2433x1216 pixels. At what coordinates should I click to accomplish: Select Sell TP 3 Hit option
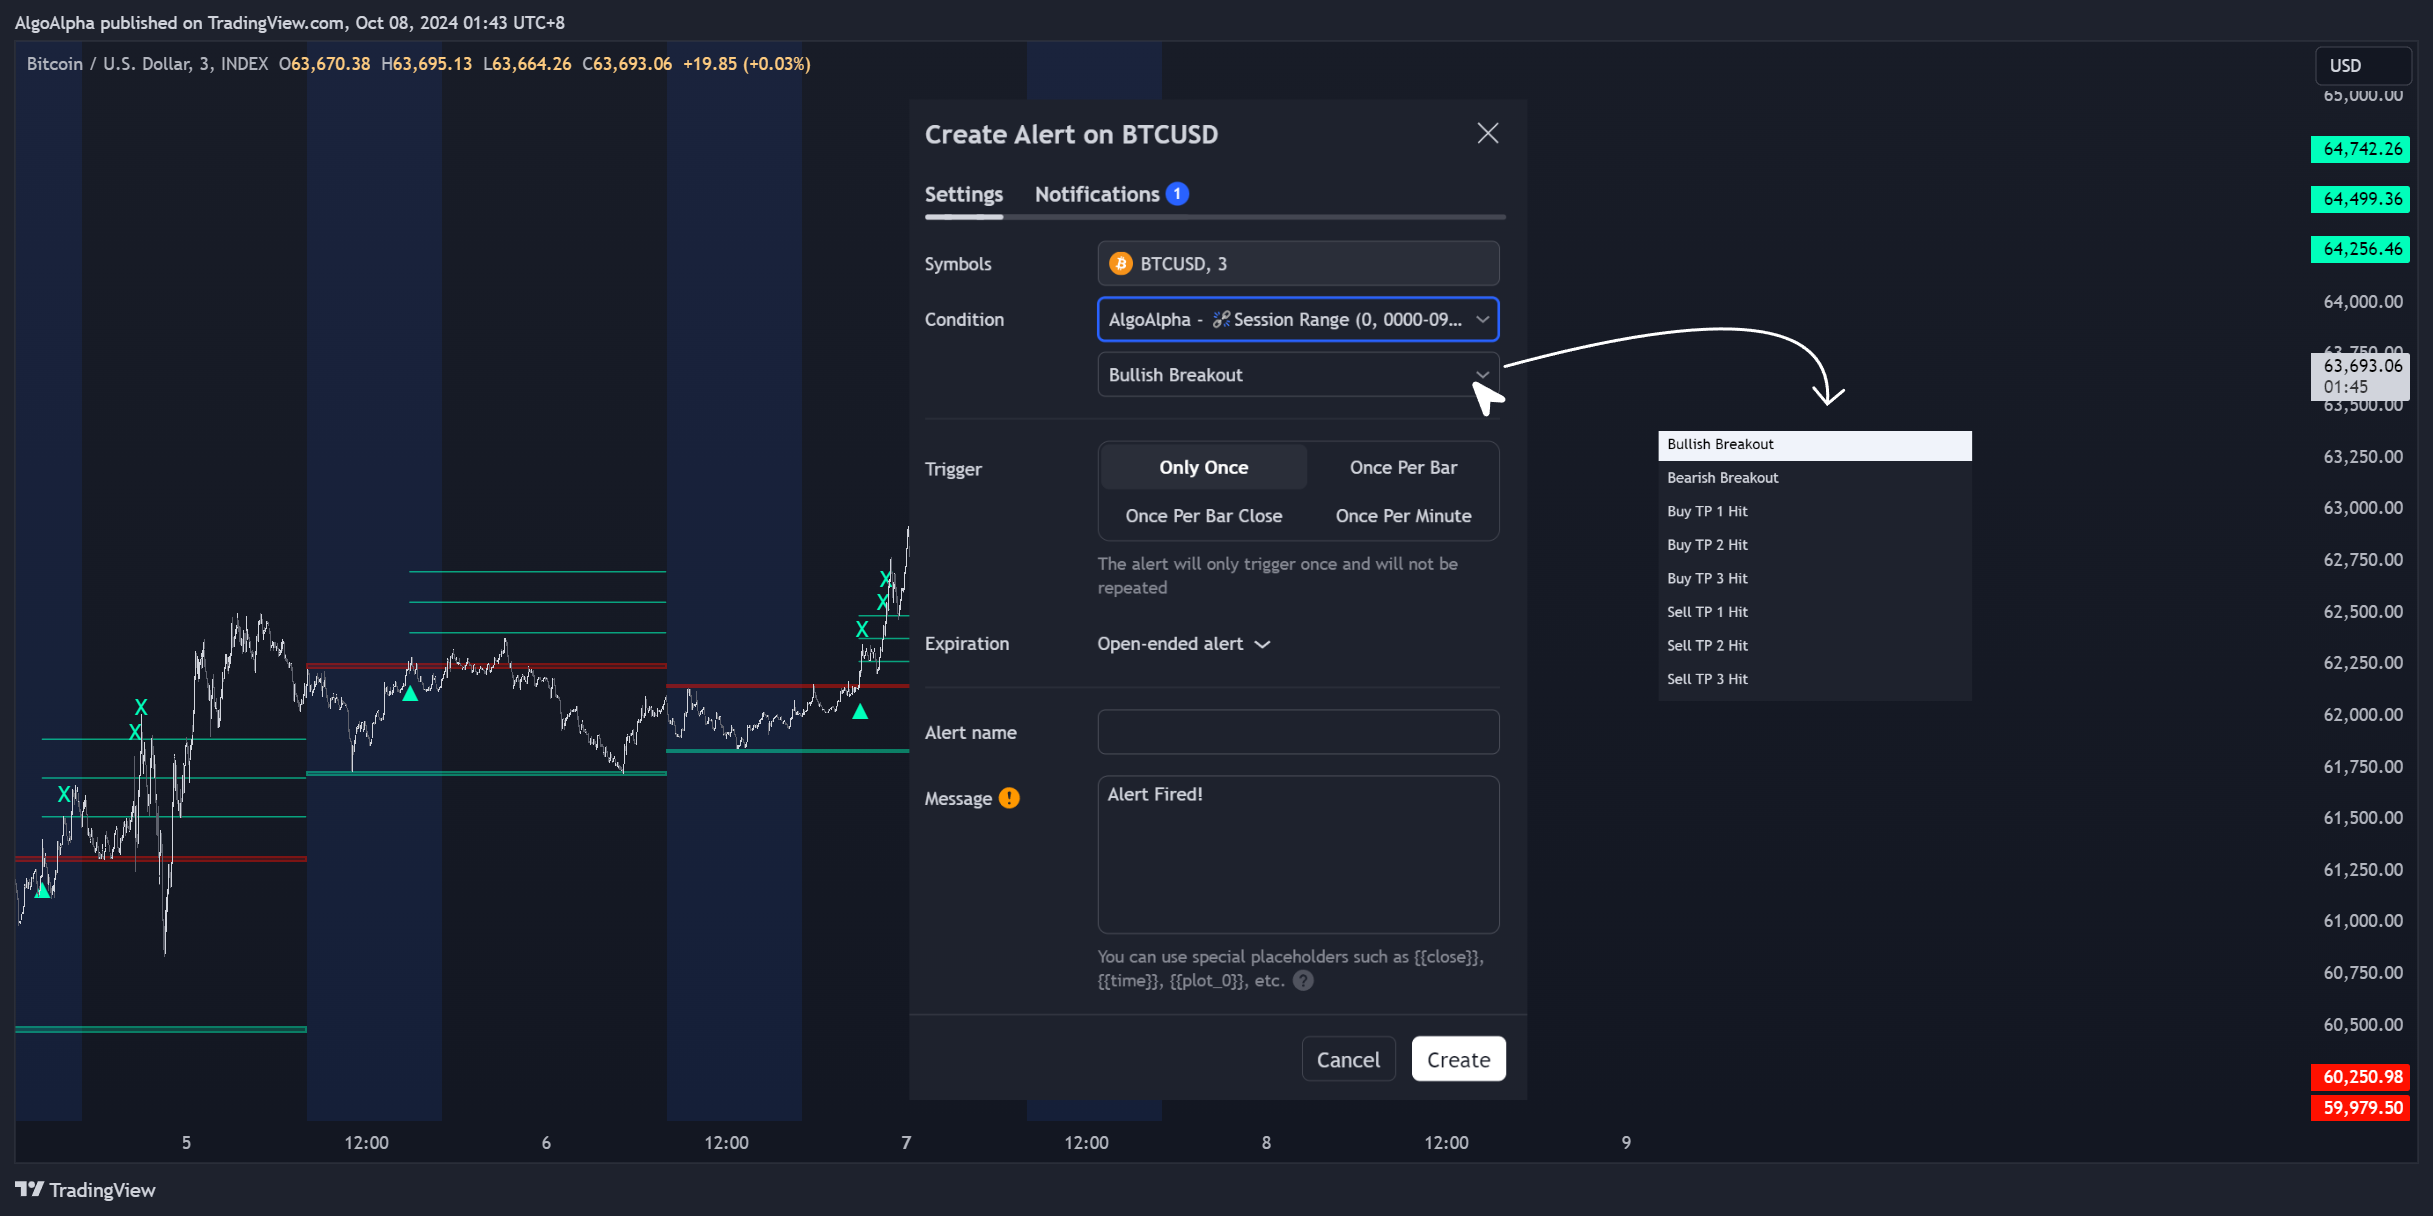pyautogui.click(x=1814, y=679)
